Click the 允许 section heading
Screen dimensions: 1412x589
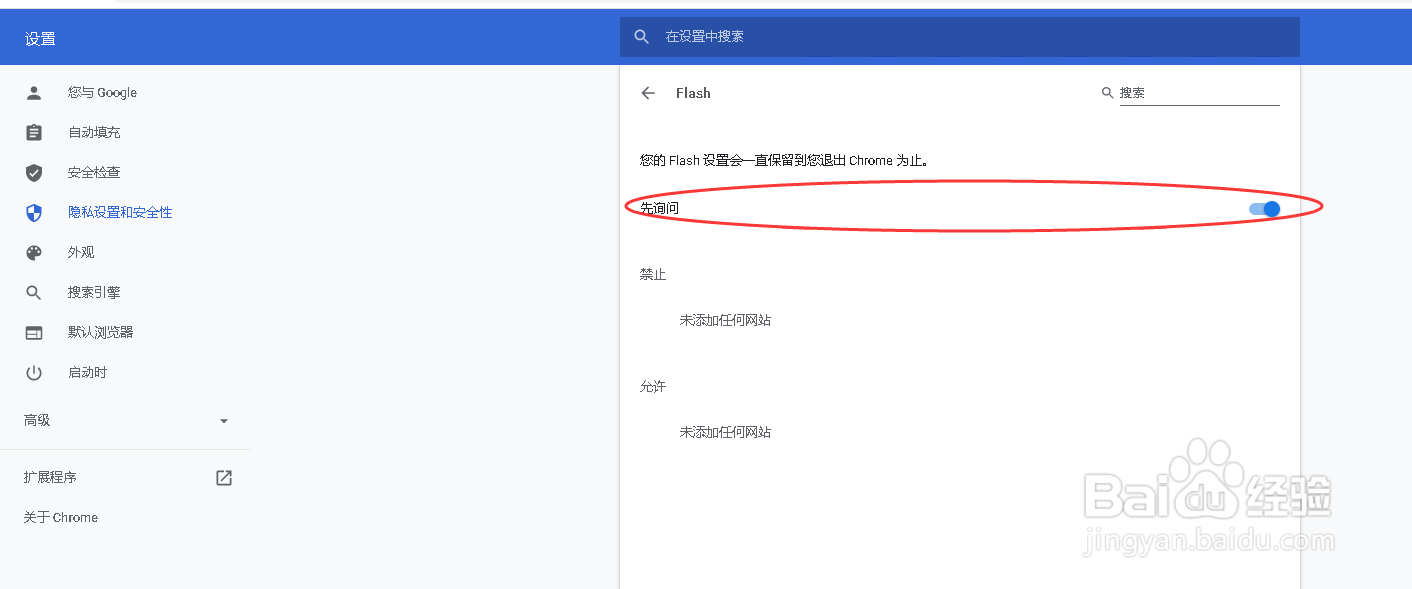click(x=653, y=386)
